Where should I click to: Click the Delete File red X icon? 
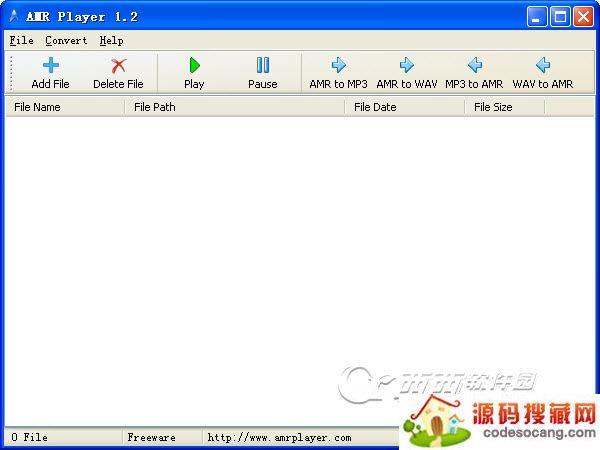click(118, 65)
